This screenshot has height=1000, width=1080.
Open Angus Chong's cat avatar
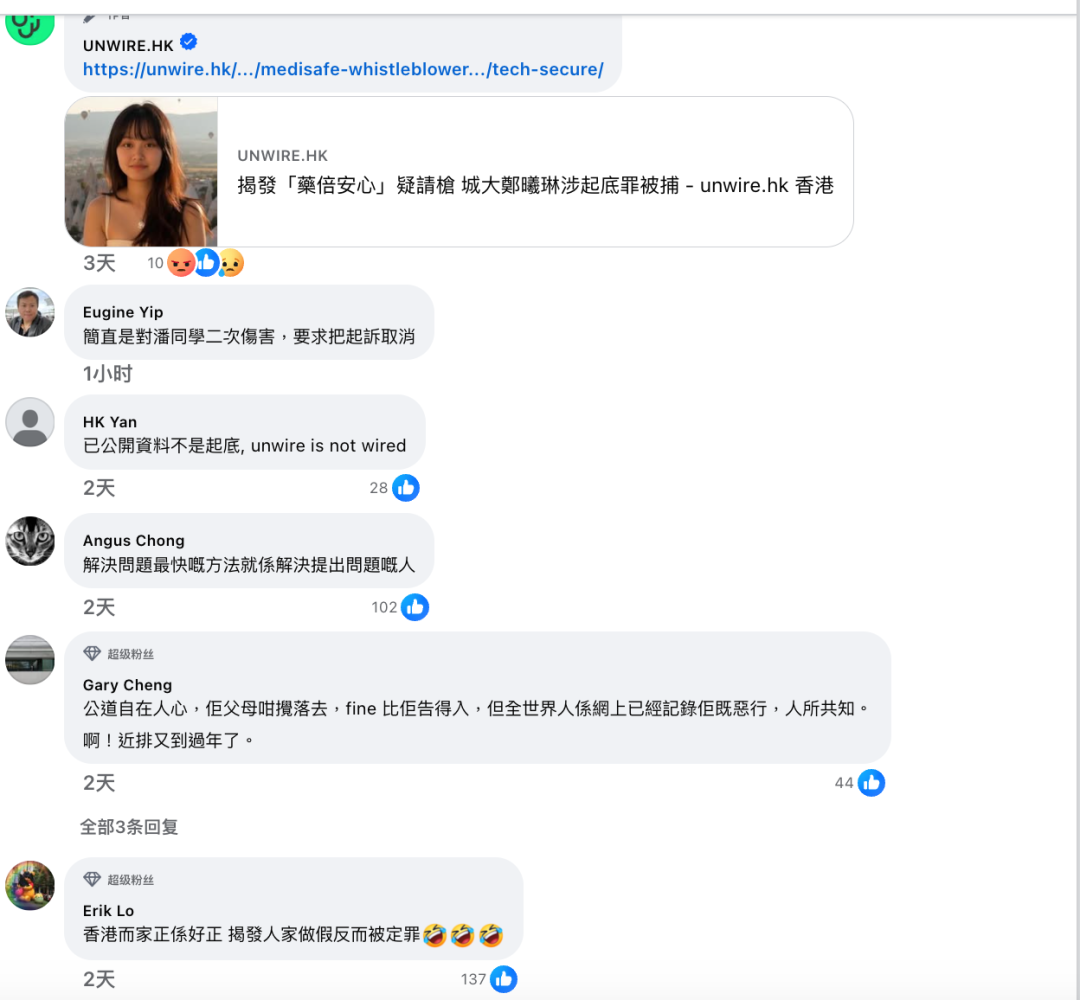tap(30, 541)
